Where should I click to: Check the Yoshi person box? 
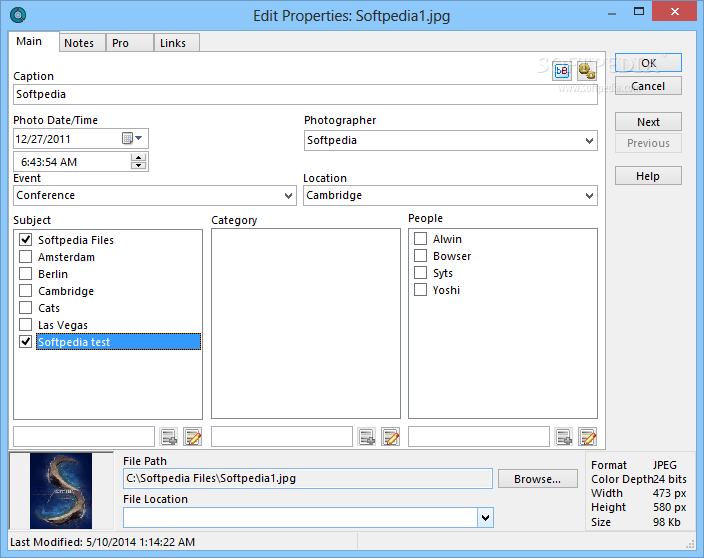click(420, 290)
